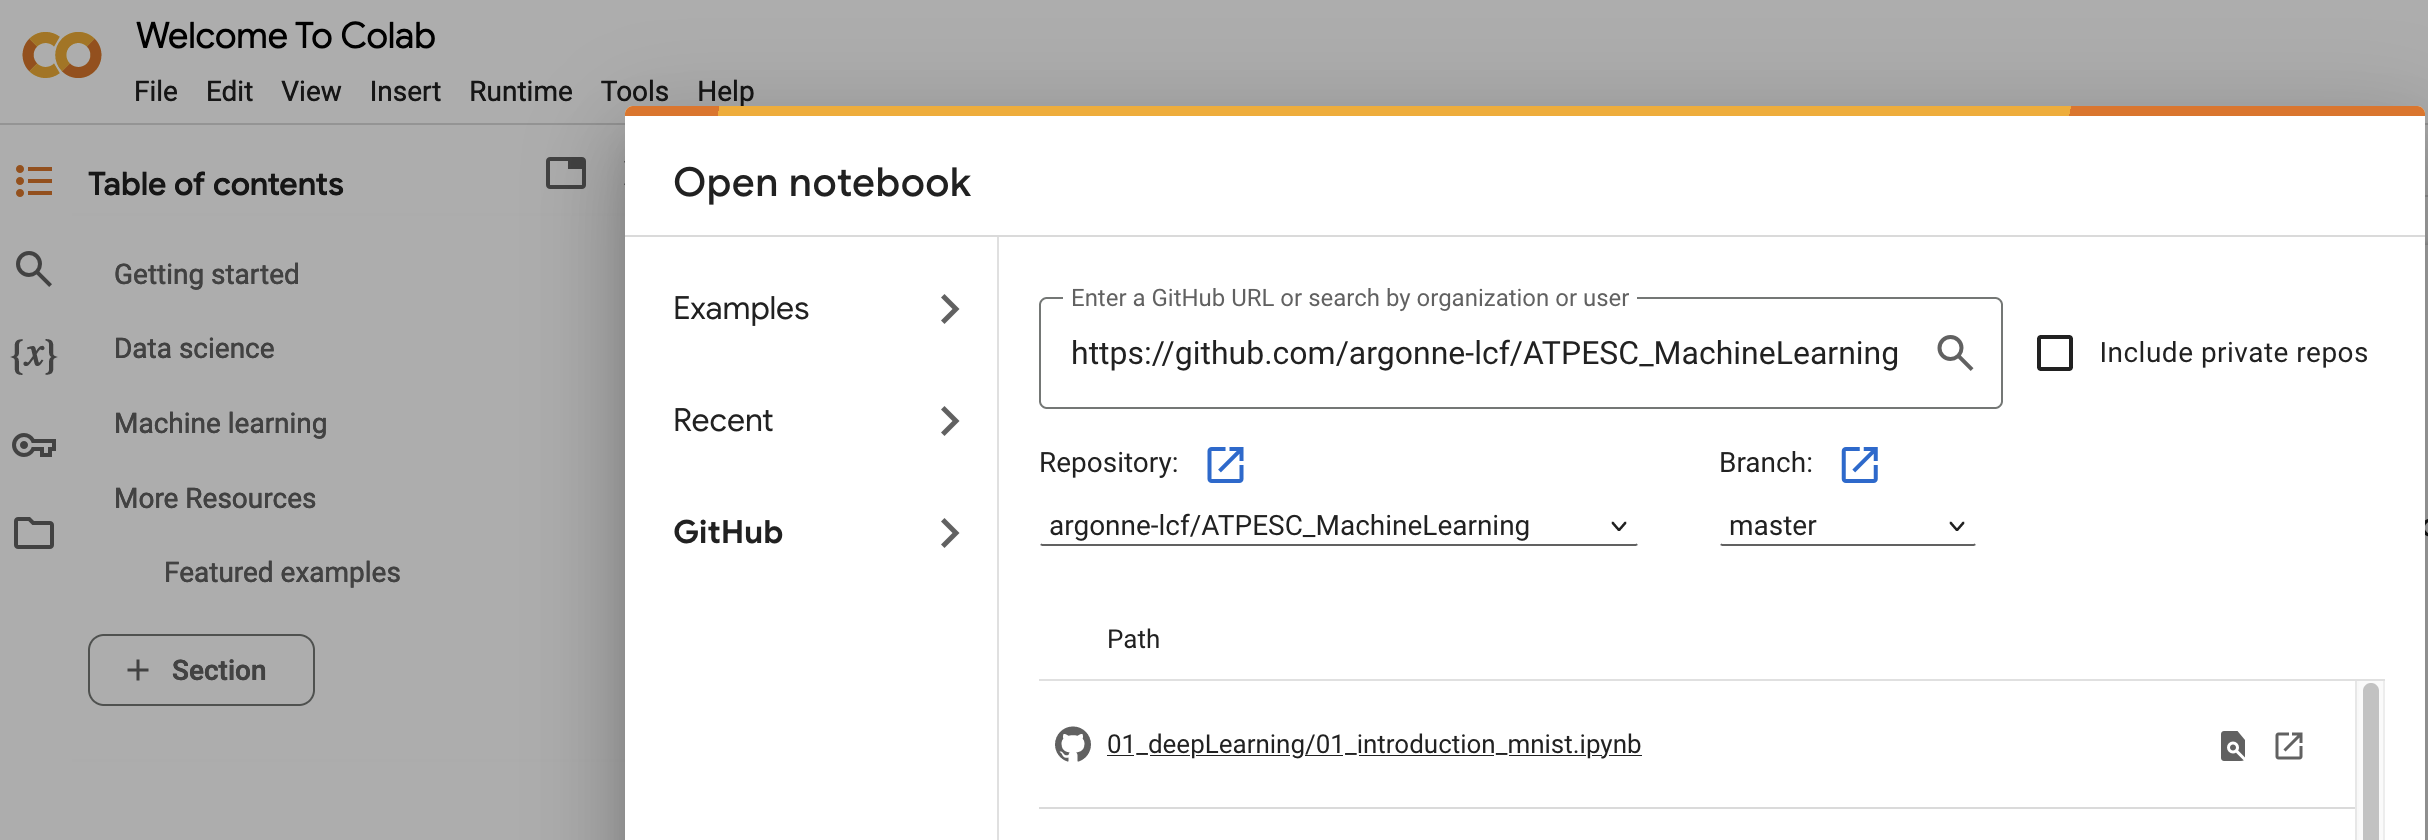Click the Welcome To Colab title
The height and width of the screenshot is (840, 2428).
point(286,36)
